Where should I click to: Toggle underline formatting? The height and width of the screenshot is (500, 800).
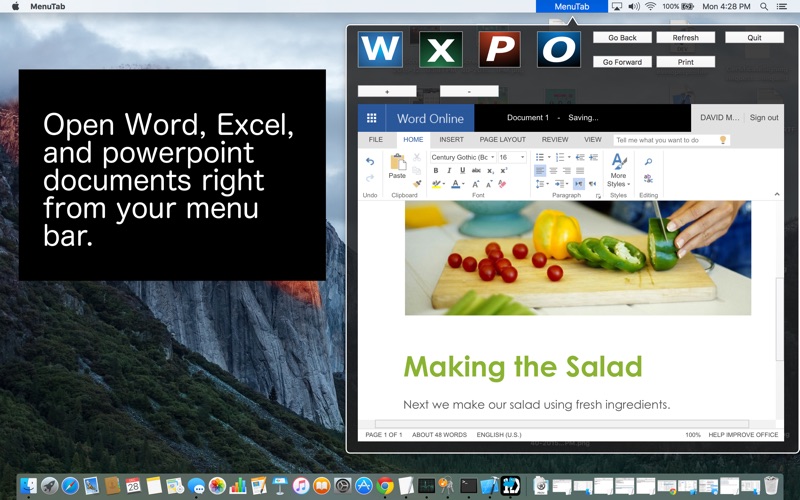[x=462, y=170]
